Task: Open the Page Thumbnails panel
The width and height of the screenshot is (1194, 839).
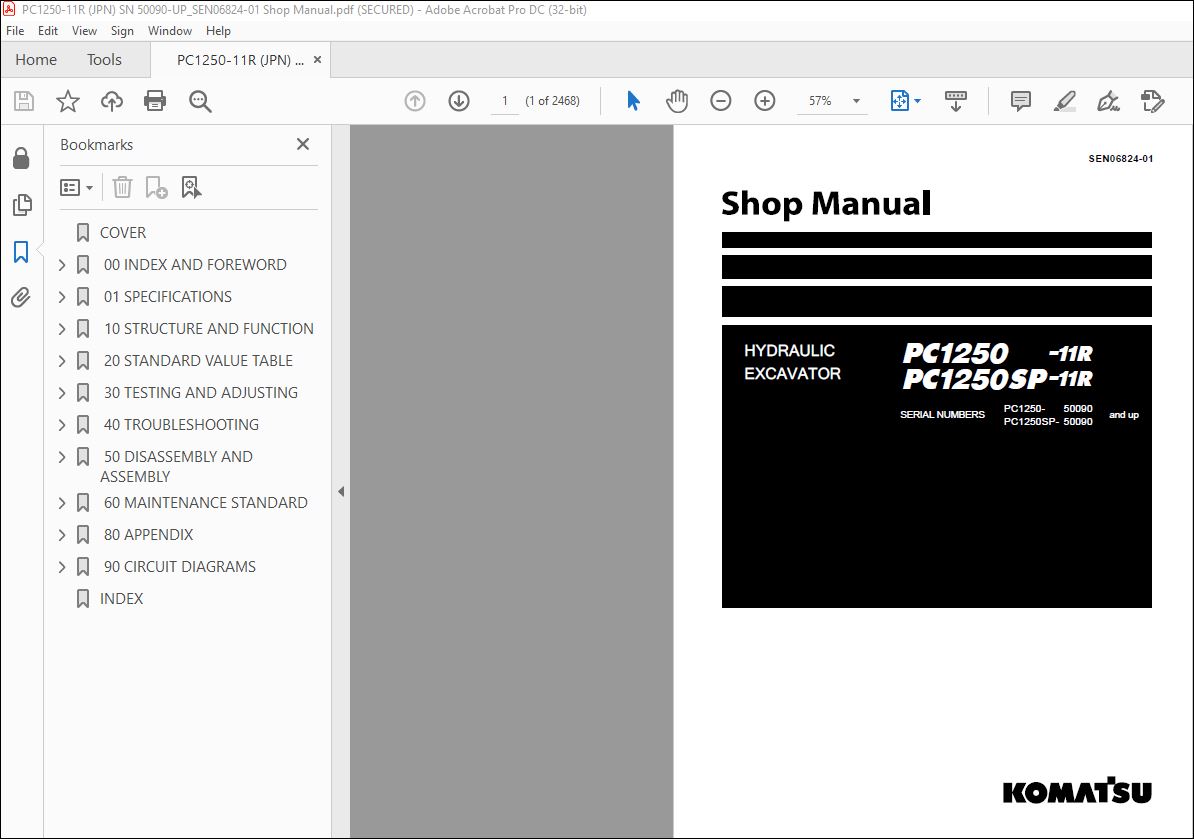Action: pos(22,205)
